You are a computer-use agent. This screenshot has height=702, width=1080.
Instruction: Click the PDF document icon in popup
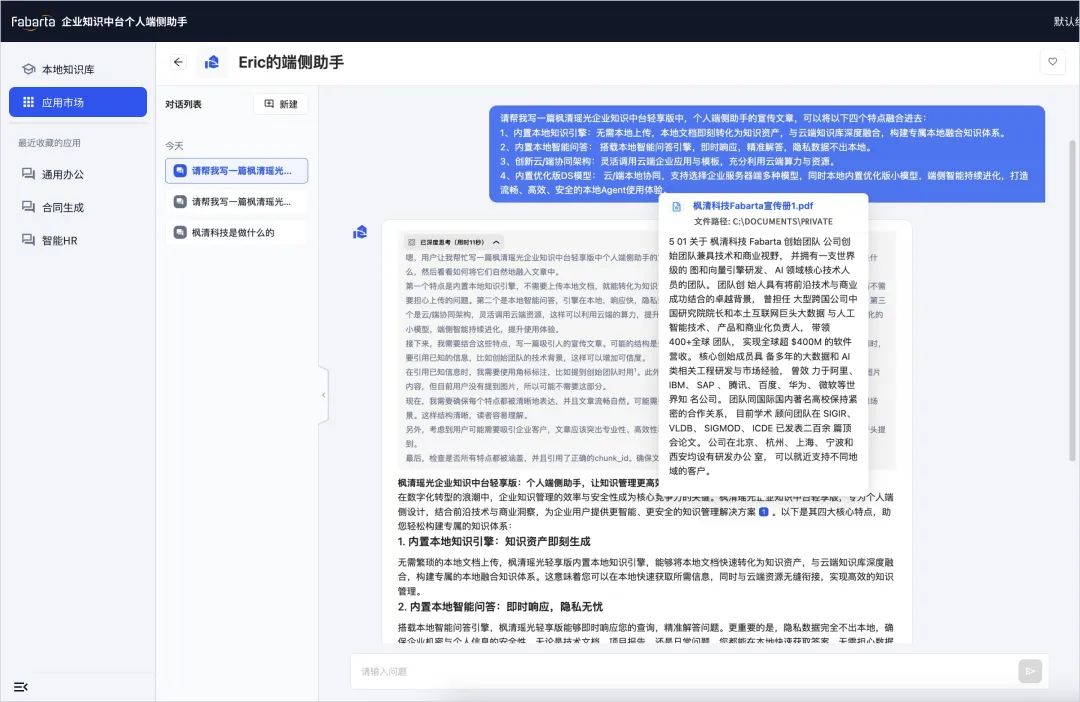point(676,207)
